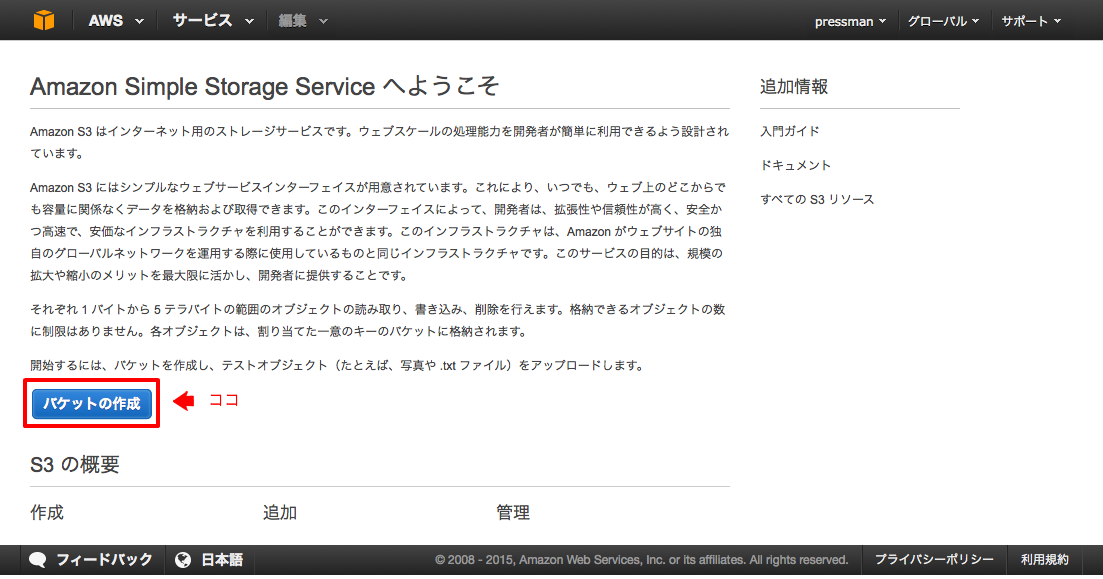Open the サポート support menu
This screenshot has height=579, width=1103.
[1027, 19]
